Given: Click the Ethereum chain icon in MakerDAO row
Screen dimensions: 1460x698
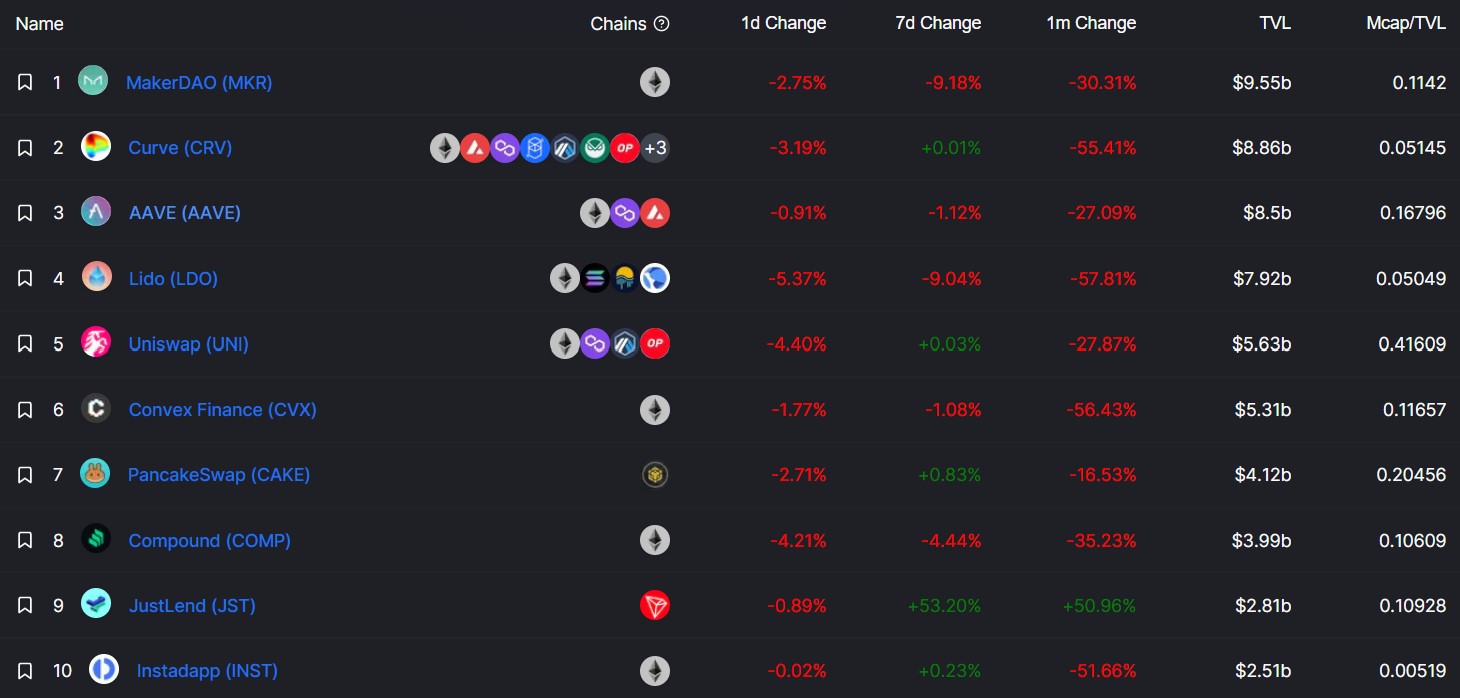Looking at the screenshot, I should [655, 82].
